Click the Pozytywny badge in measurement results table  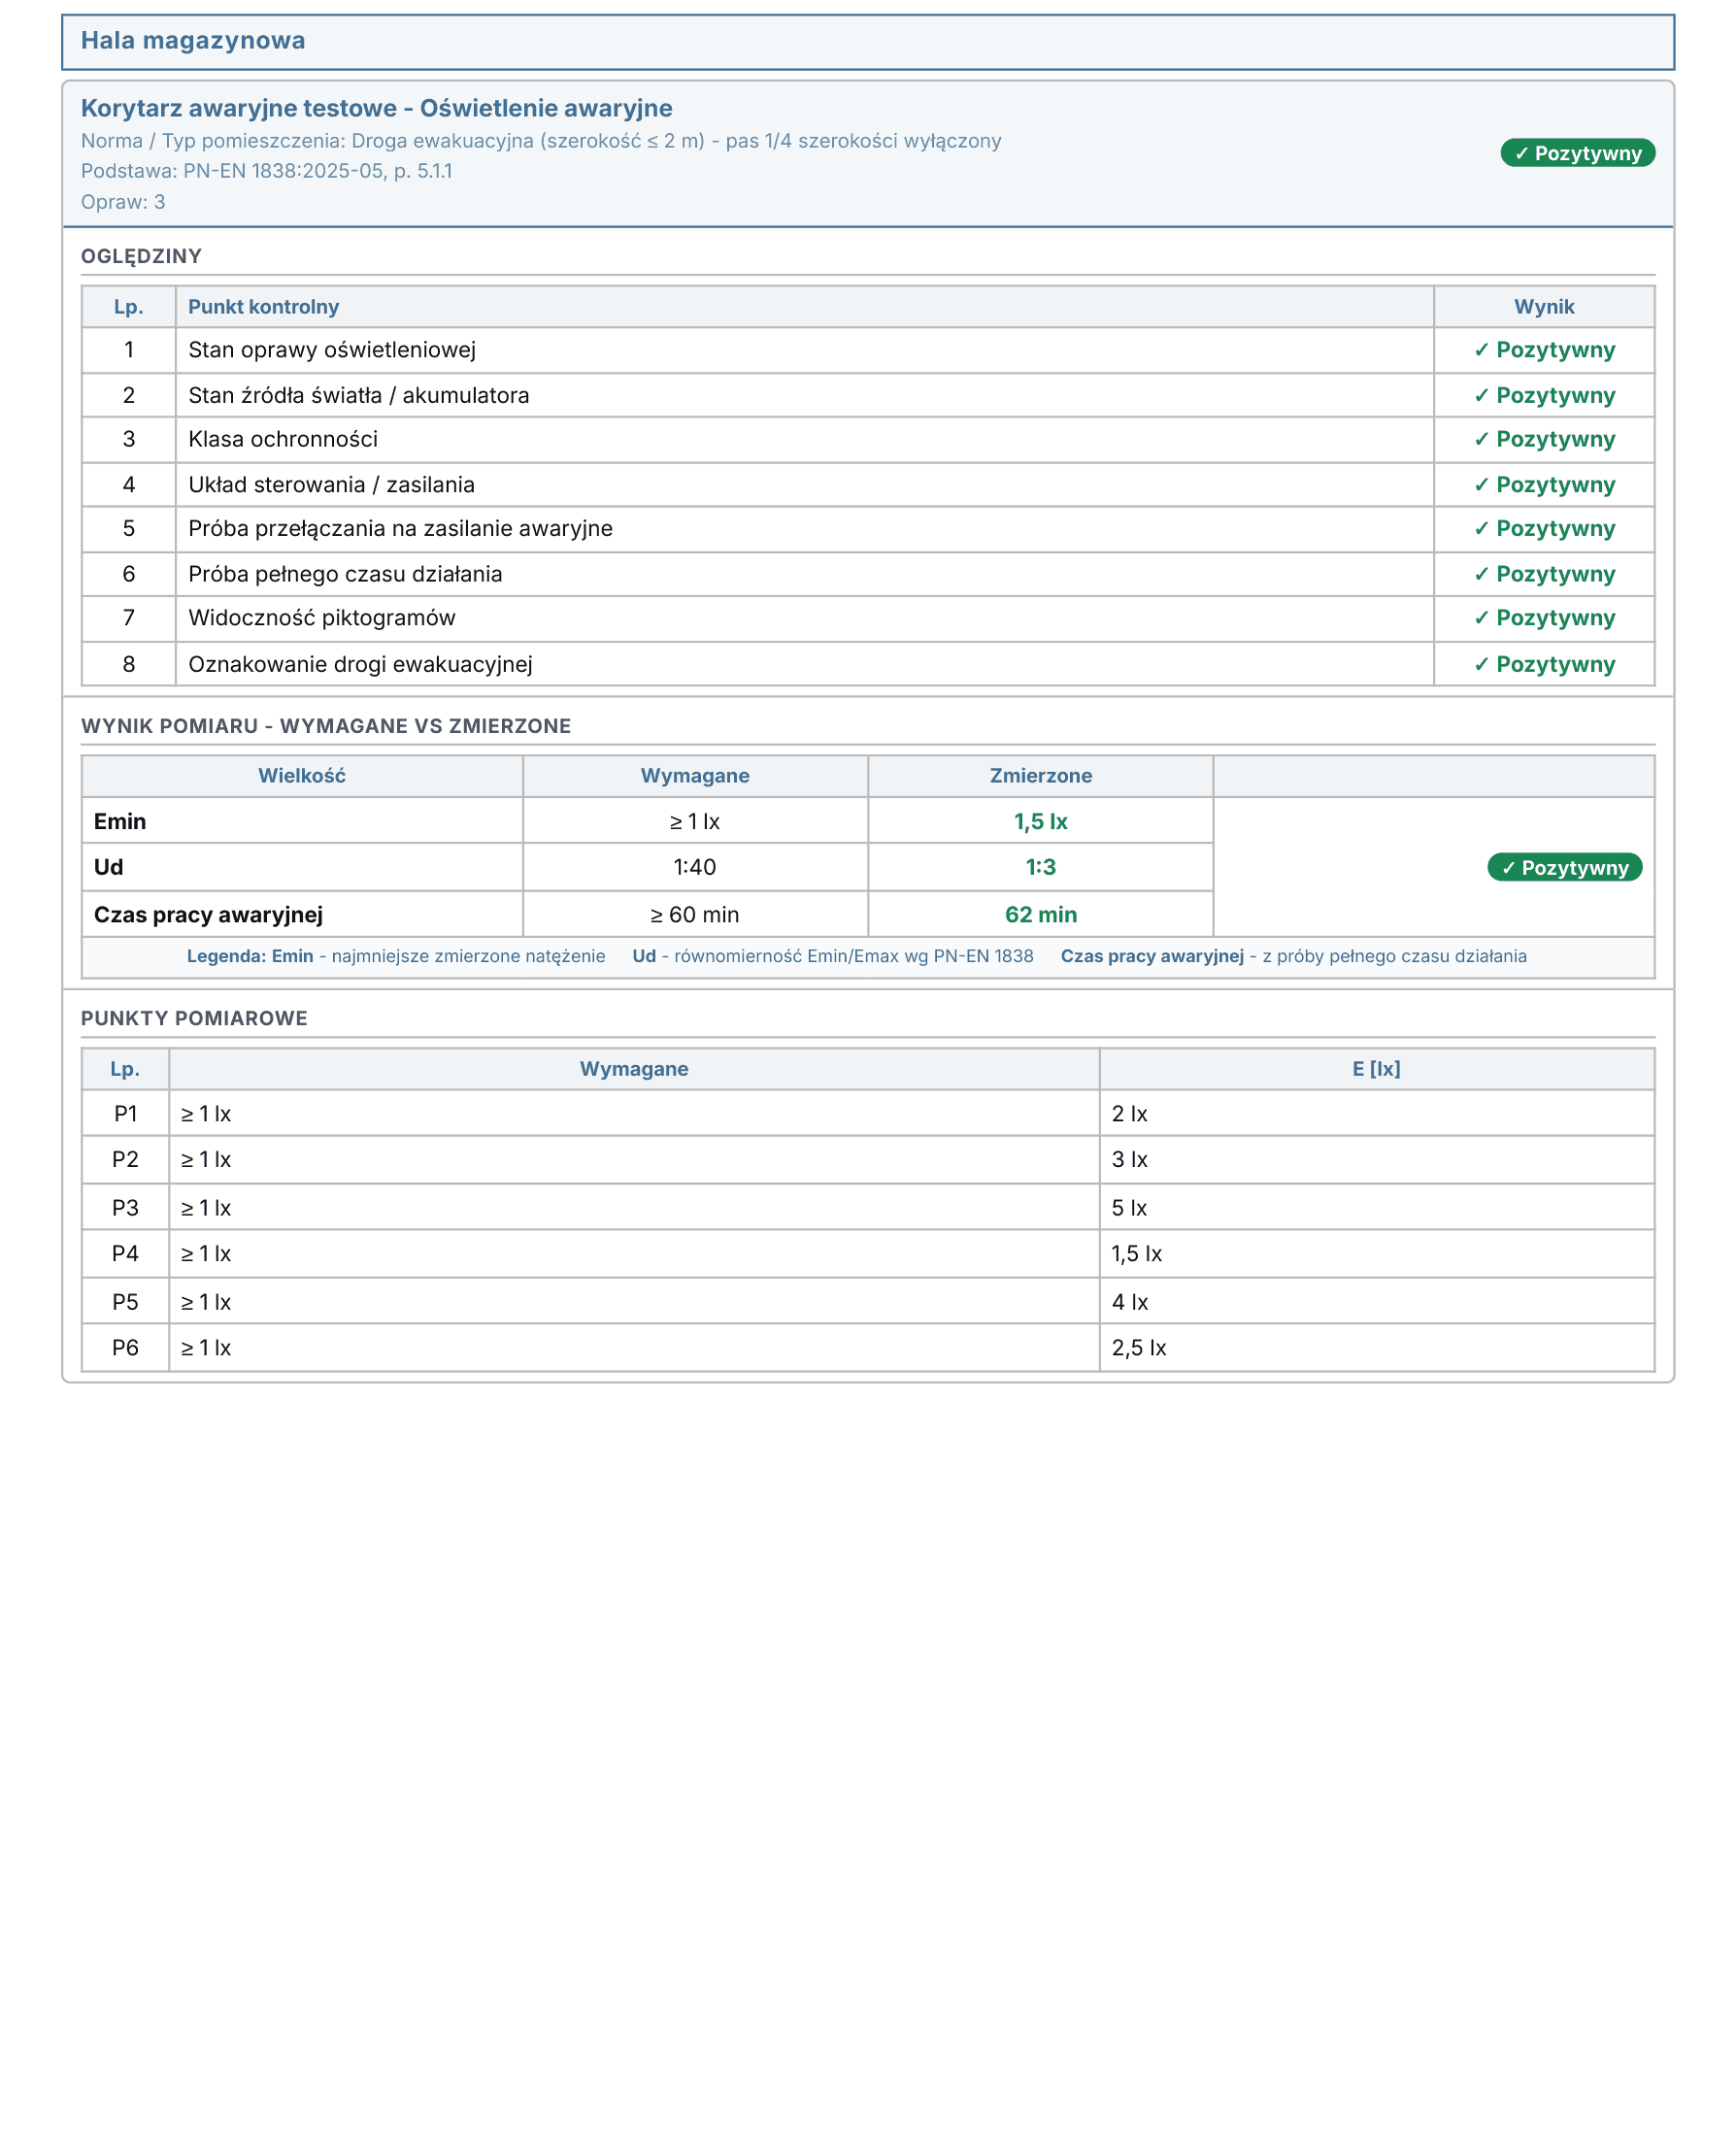pyautogui.click(x=1564, y=867)
